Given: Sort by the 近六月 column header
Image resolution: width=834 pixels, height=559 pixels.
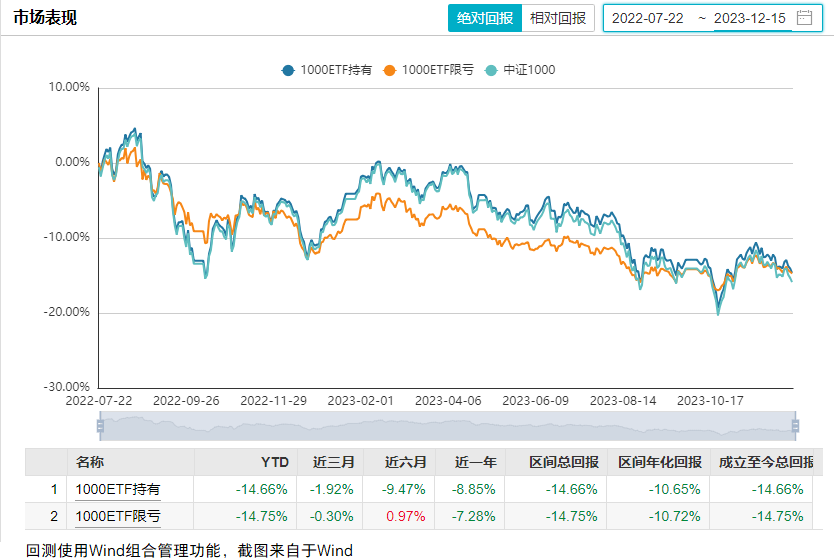Looking at the screenshot, I should pos(405,462).
